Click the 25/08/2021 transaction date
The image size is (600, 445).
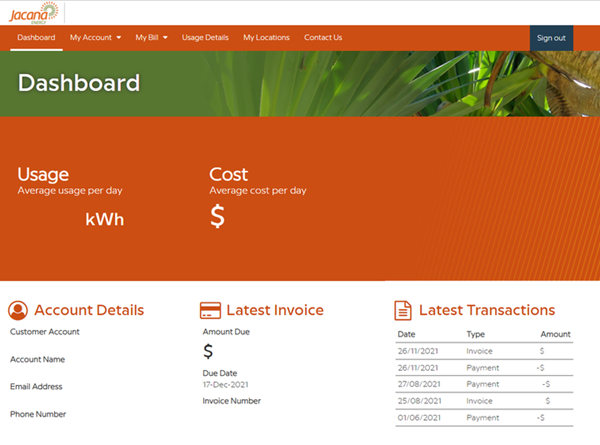(419, 401)
